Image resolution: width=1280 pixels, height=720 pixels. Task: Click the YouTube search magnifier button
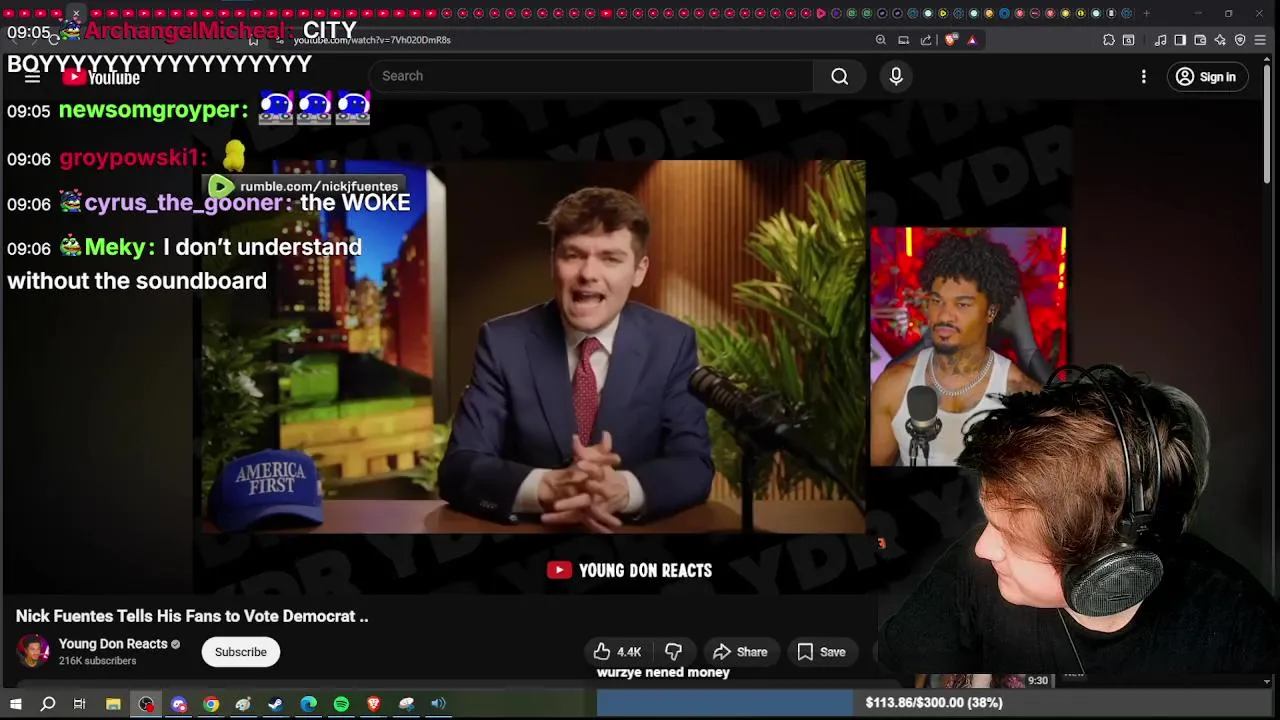[840, 76]
